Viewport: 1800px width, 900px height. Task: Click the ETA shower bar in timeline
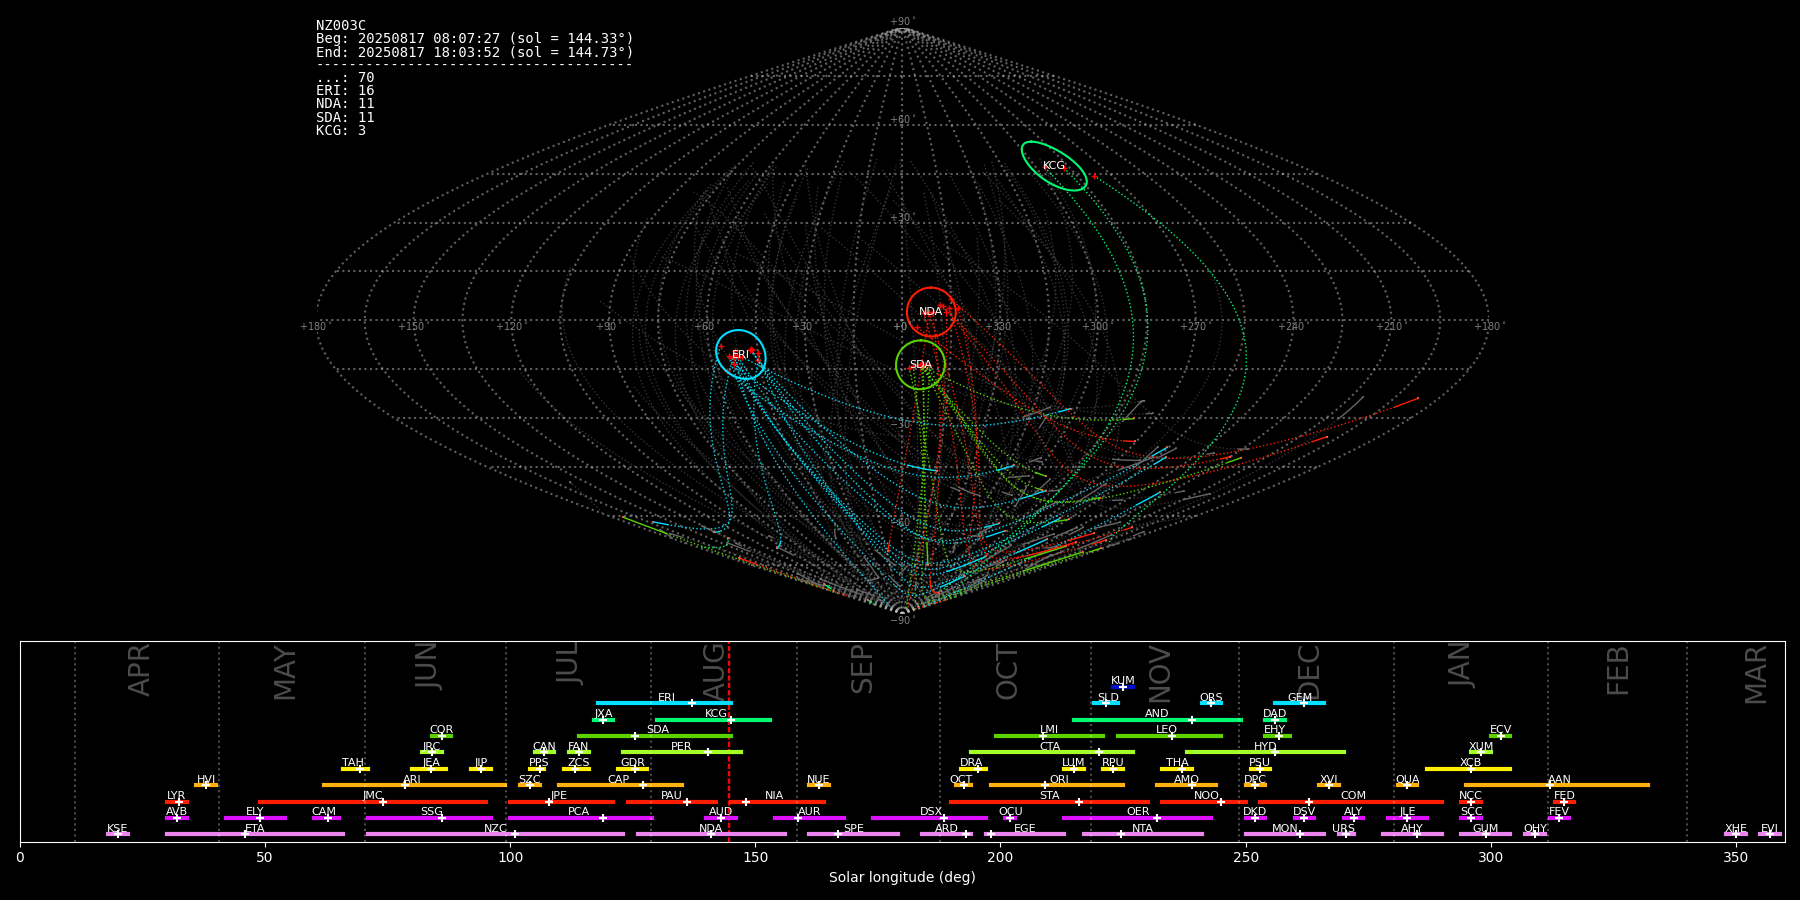[255, 834]
